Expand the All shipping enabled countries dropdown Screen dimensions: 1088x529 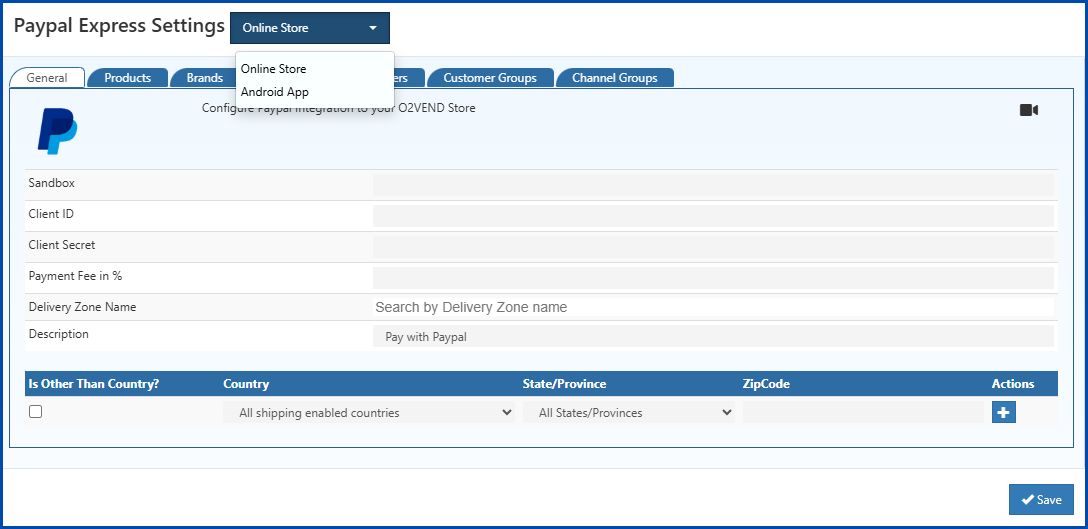tap(369, 412)
